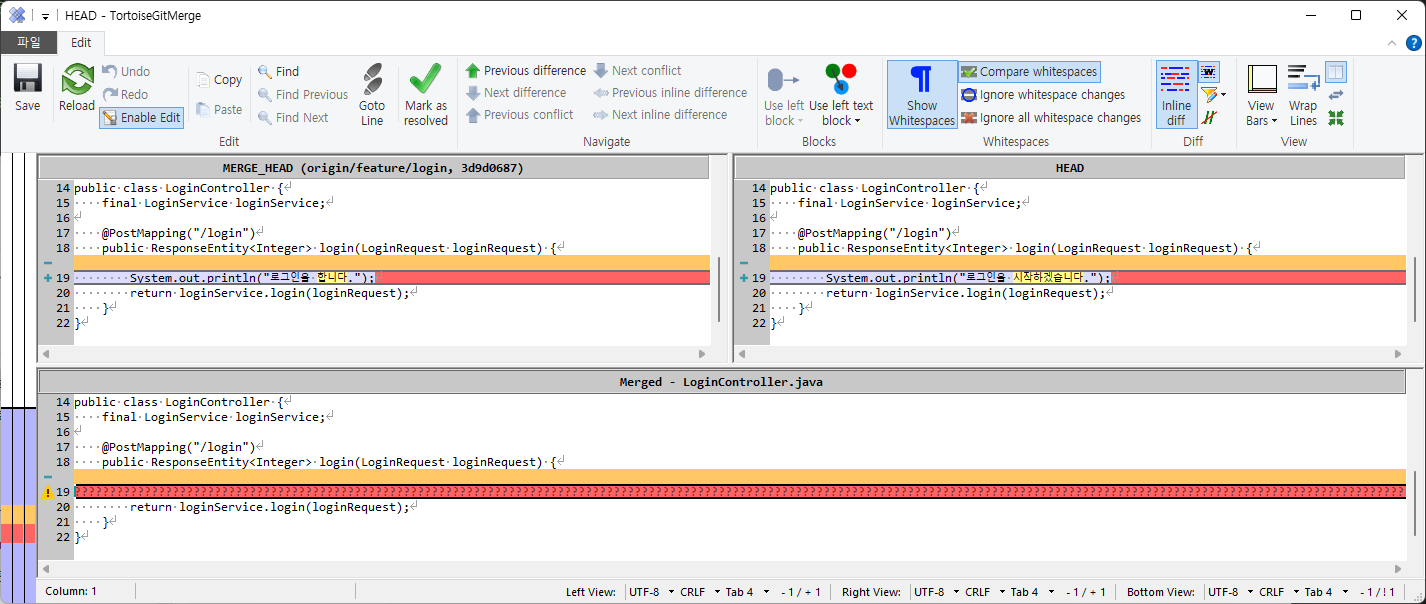
Task: Click the switch left and right views icon
Action: pyautogui.click(x=1336, y=95)
